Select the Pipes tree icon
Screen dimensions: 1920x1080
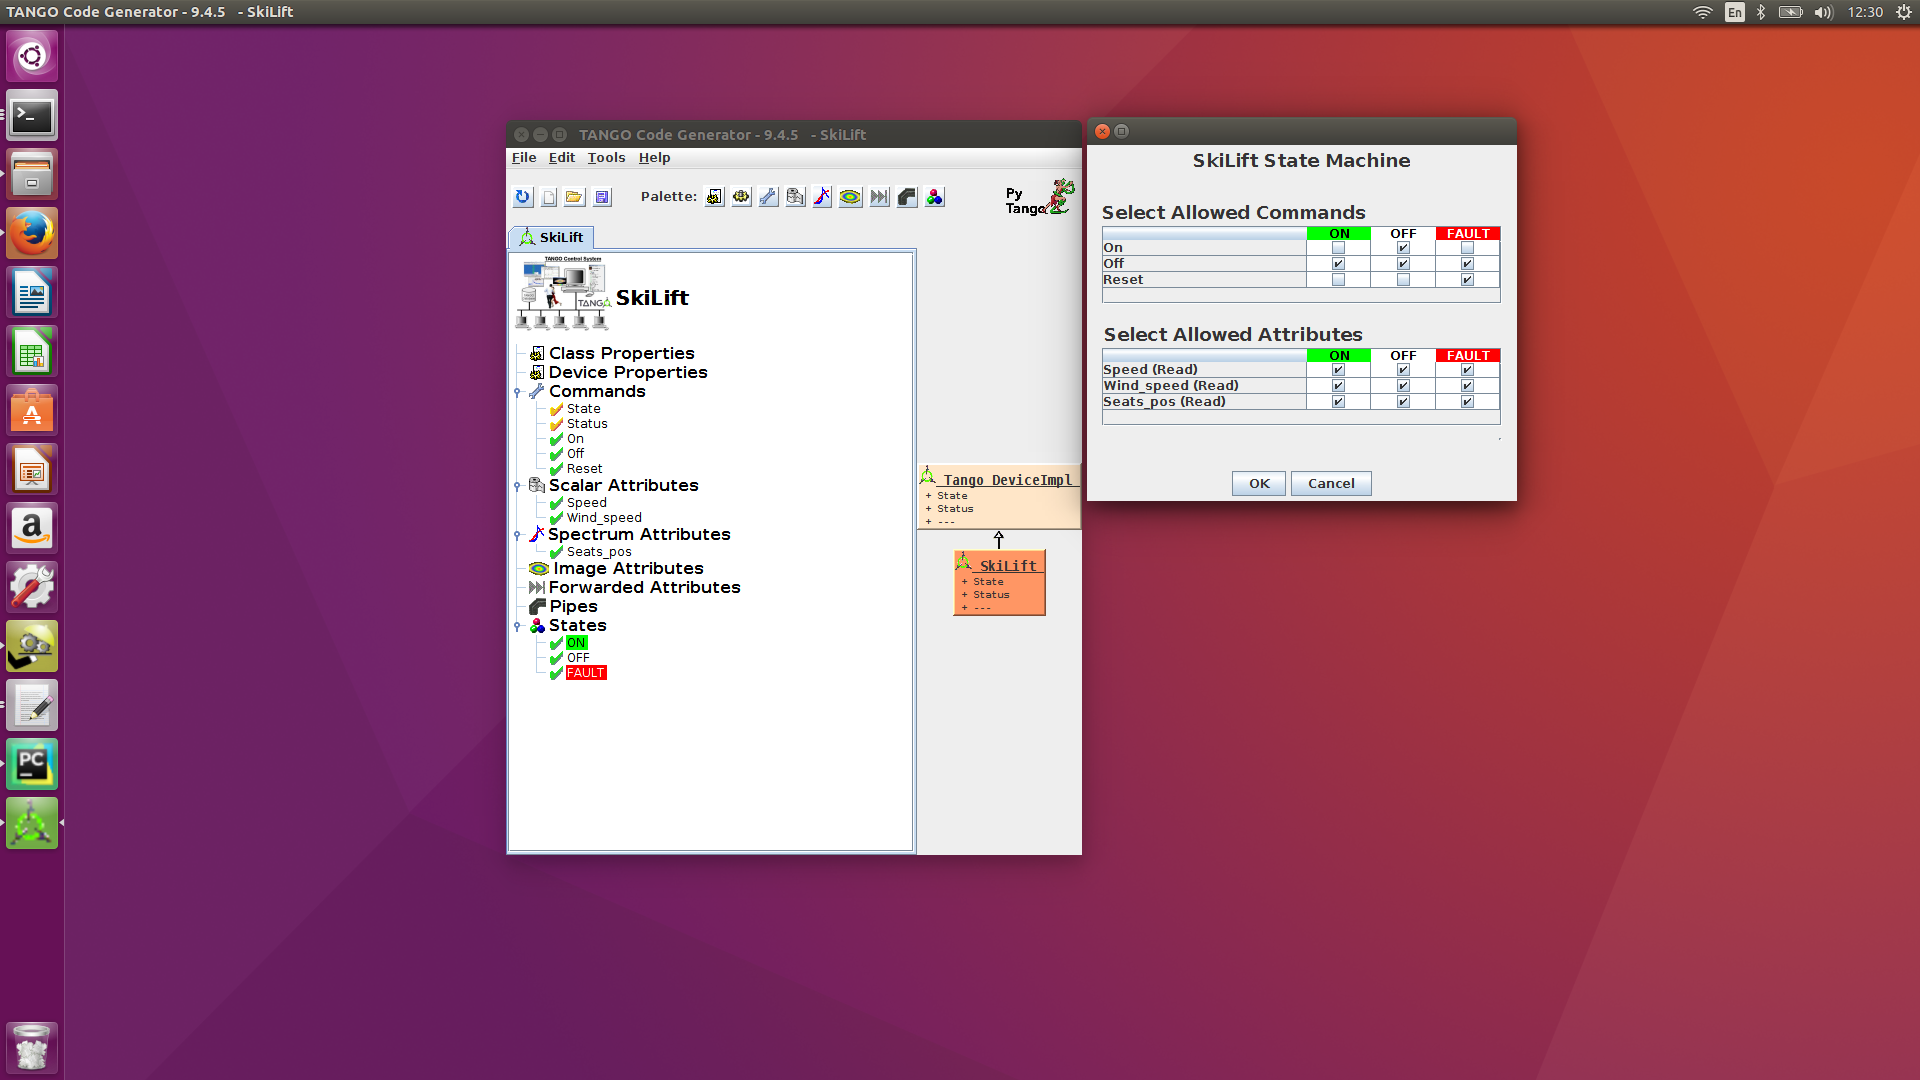(537, 606)
